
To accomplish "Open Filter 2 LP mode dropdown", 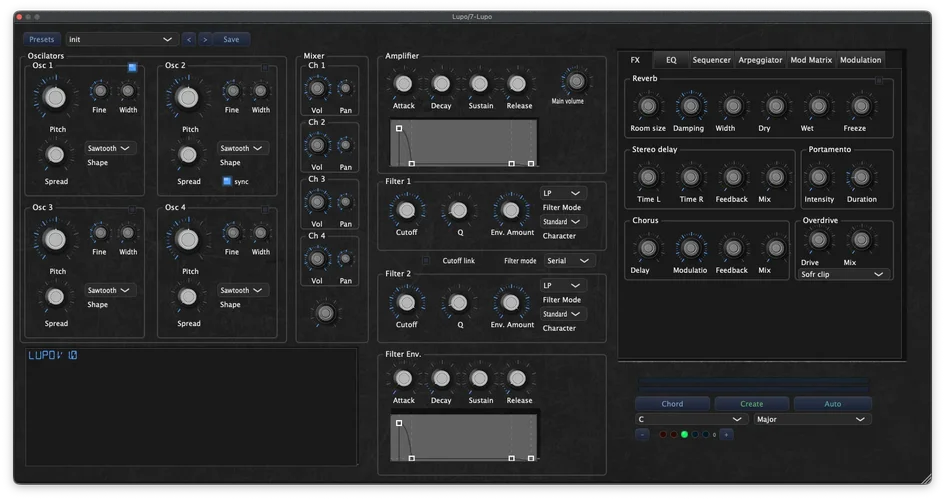I will [x=562, y=286].
